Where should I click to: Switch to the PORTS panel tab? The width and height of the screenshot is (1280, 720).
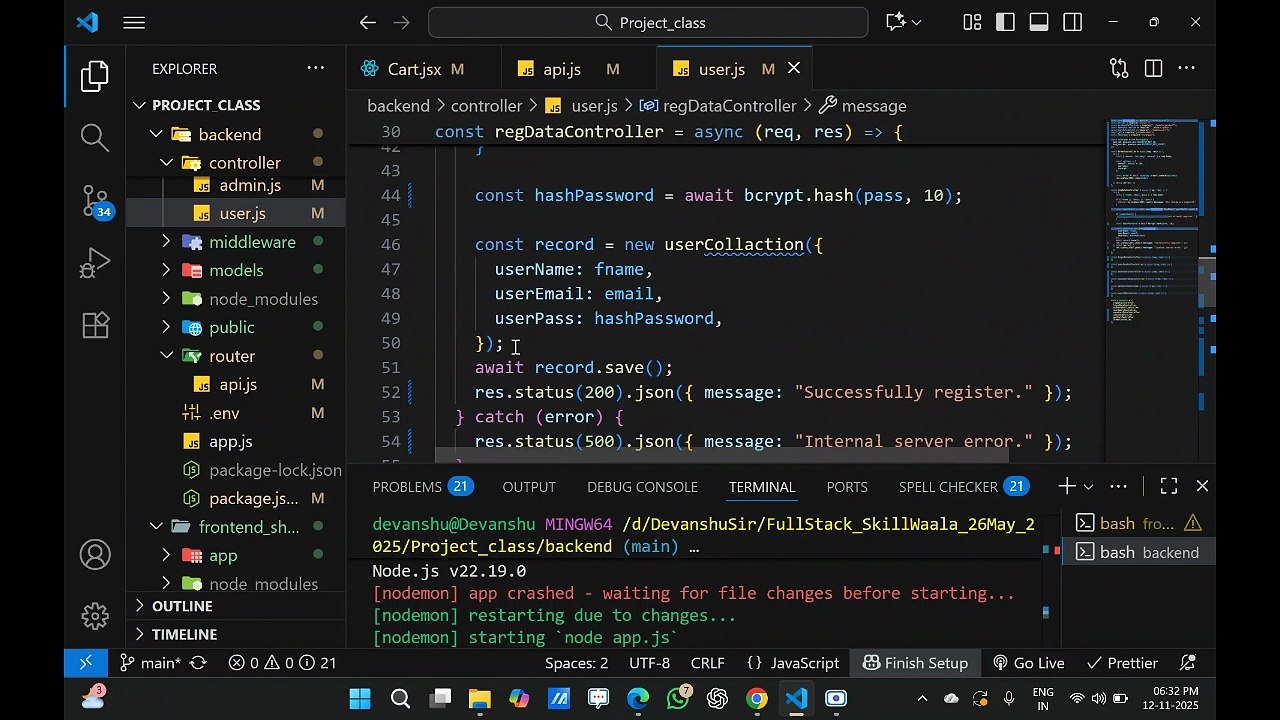point(847,487)
